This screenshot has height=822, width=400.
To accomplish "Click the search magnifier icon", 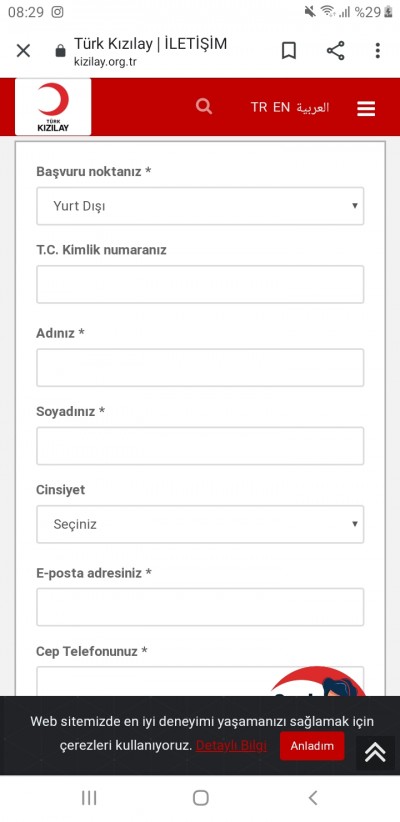I will pos(204,106).
